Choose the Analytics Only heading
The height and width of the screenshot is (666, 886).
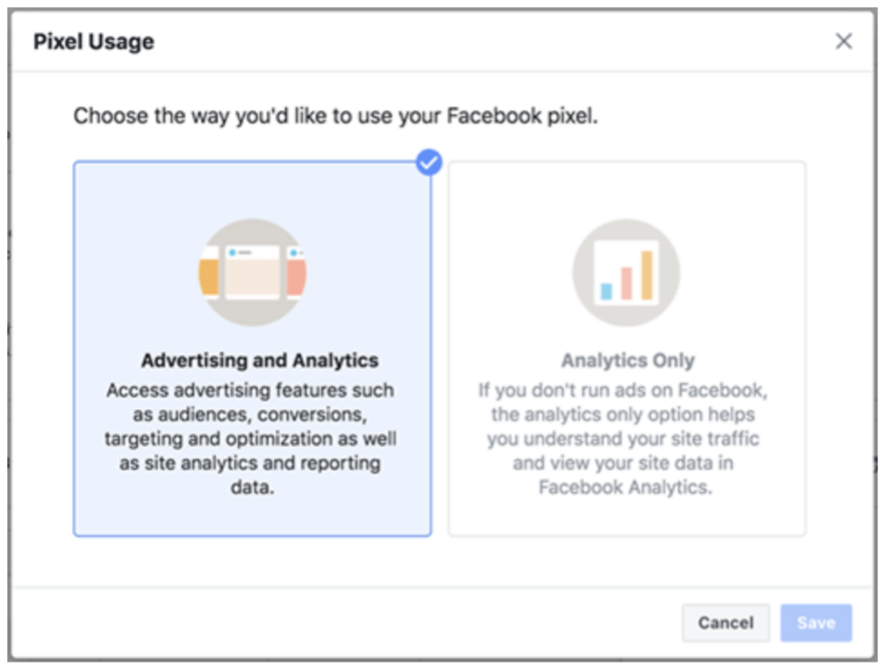pos(627,360)
